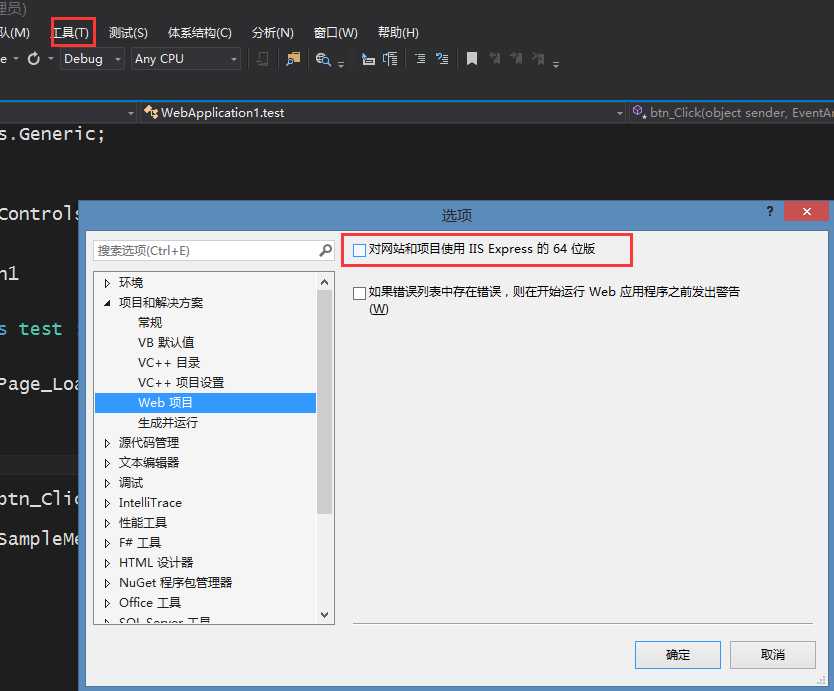Viewport: 834px width, 691px height.
Task: Select VC++ 目录 tree item
Action: point(169,363)
